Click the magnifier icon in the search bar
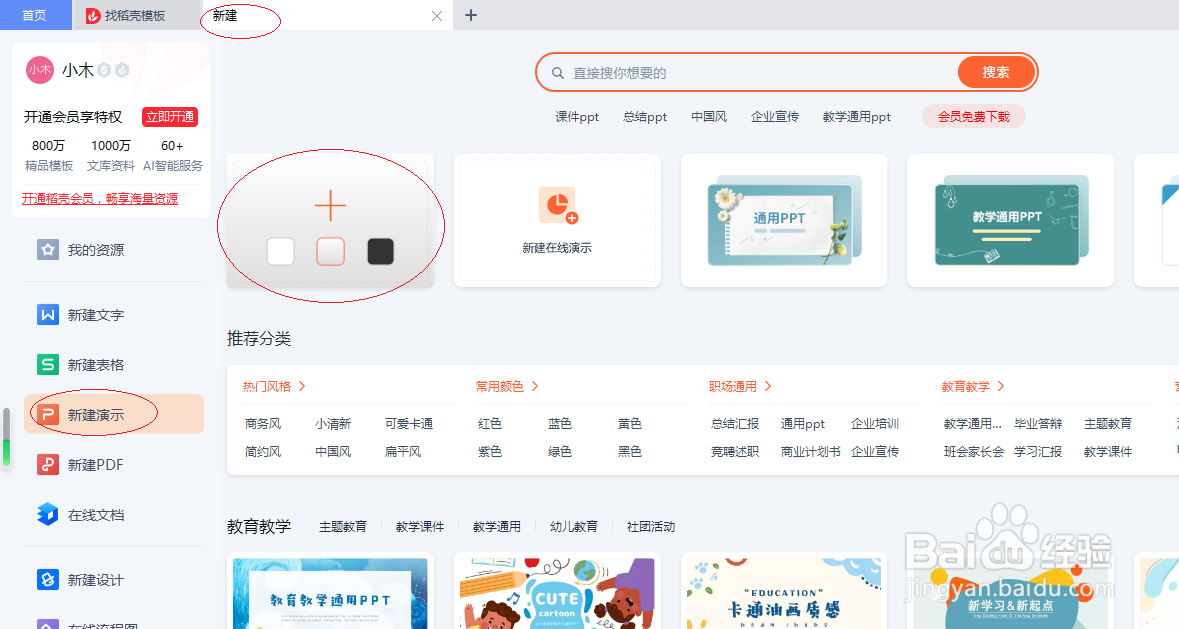Screen dimensions: 1179x629 tap(558, 72)
